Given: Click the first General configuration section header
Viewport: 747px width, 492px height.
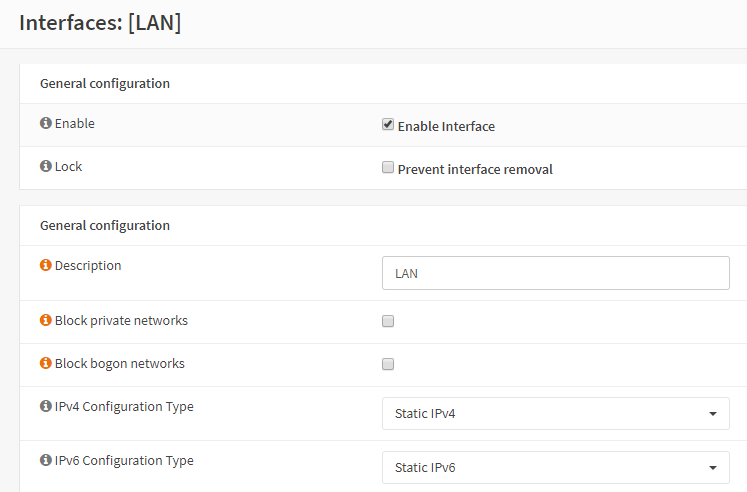Looking at the screenshot, I should pos(105,83).
